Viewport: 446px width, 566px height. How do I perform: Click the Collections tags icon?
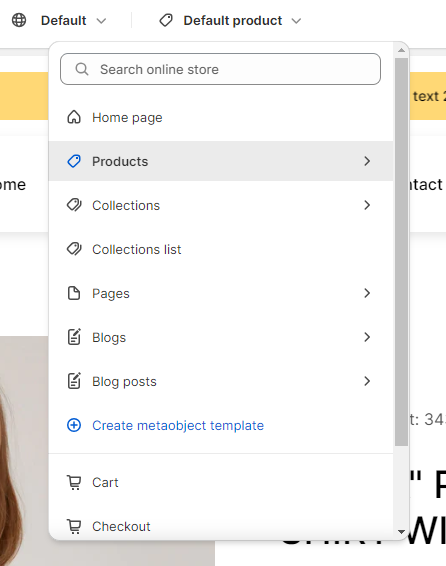(x=74, y=205)
